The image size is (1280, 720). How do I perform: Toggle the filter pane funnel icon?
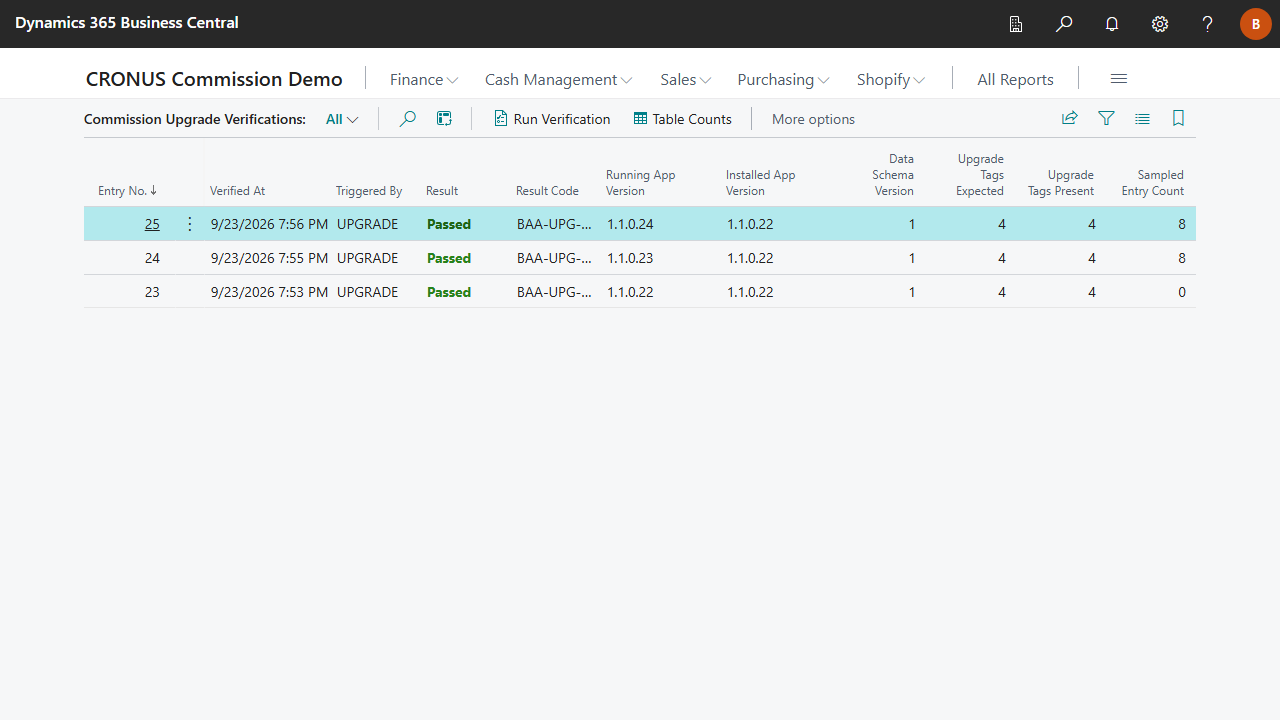click(x=1106, y=118)
